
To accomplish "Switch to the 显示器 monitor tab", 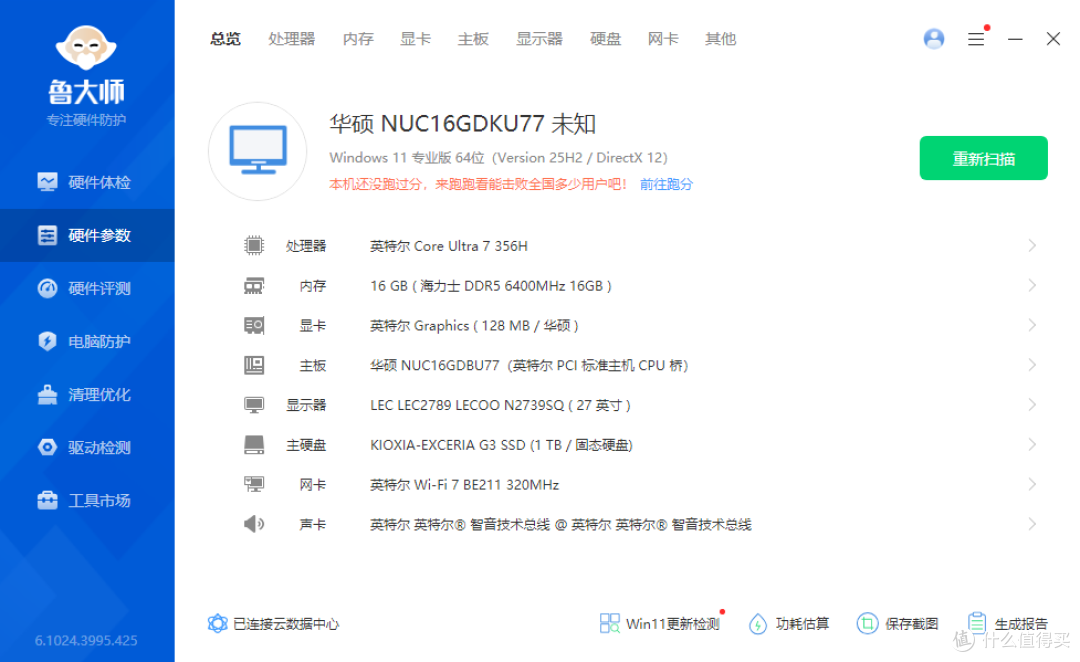I will point(539,39).
